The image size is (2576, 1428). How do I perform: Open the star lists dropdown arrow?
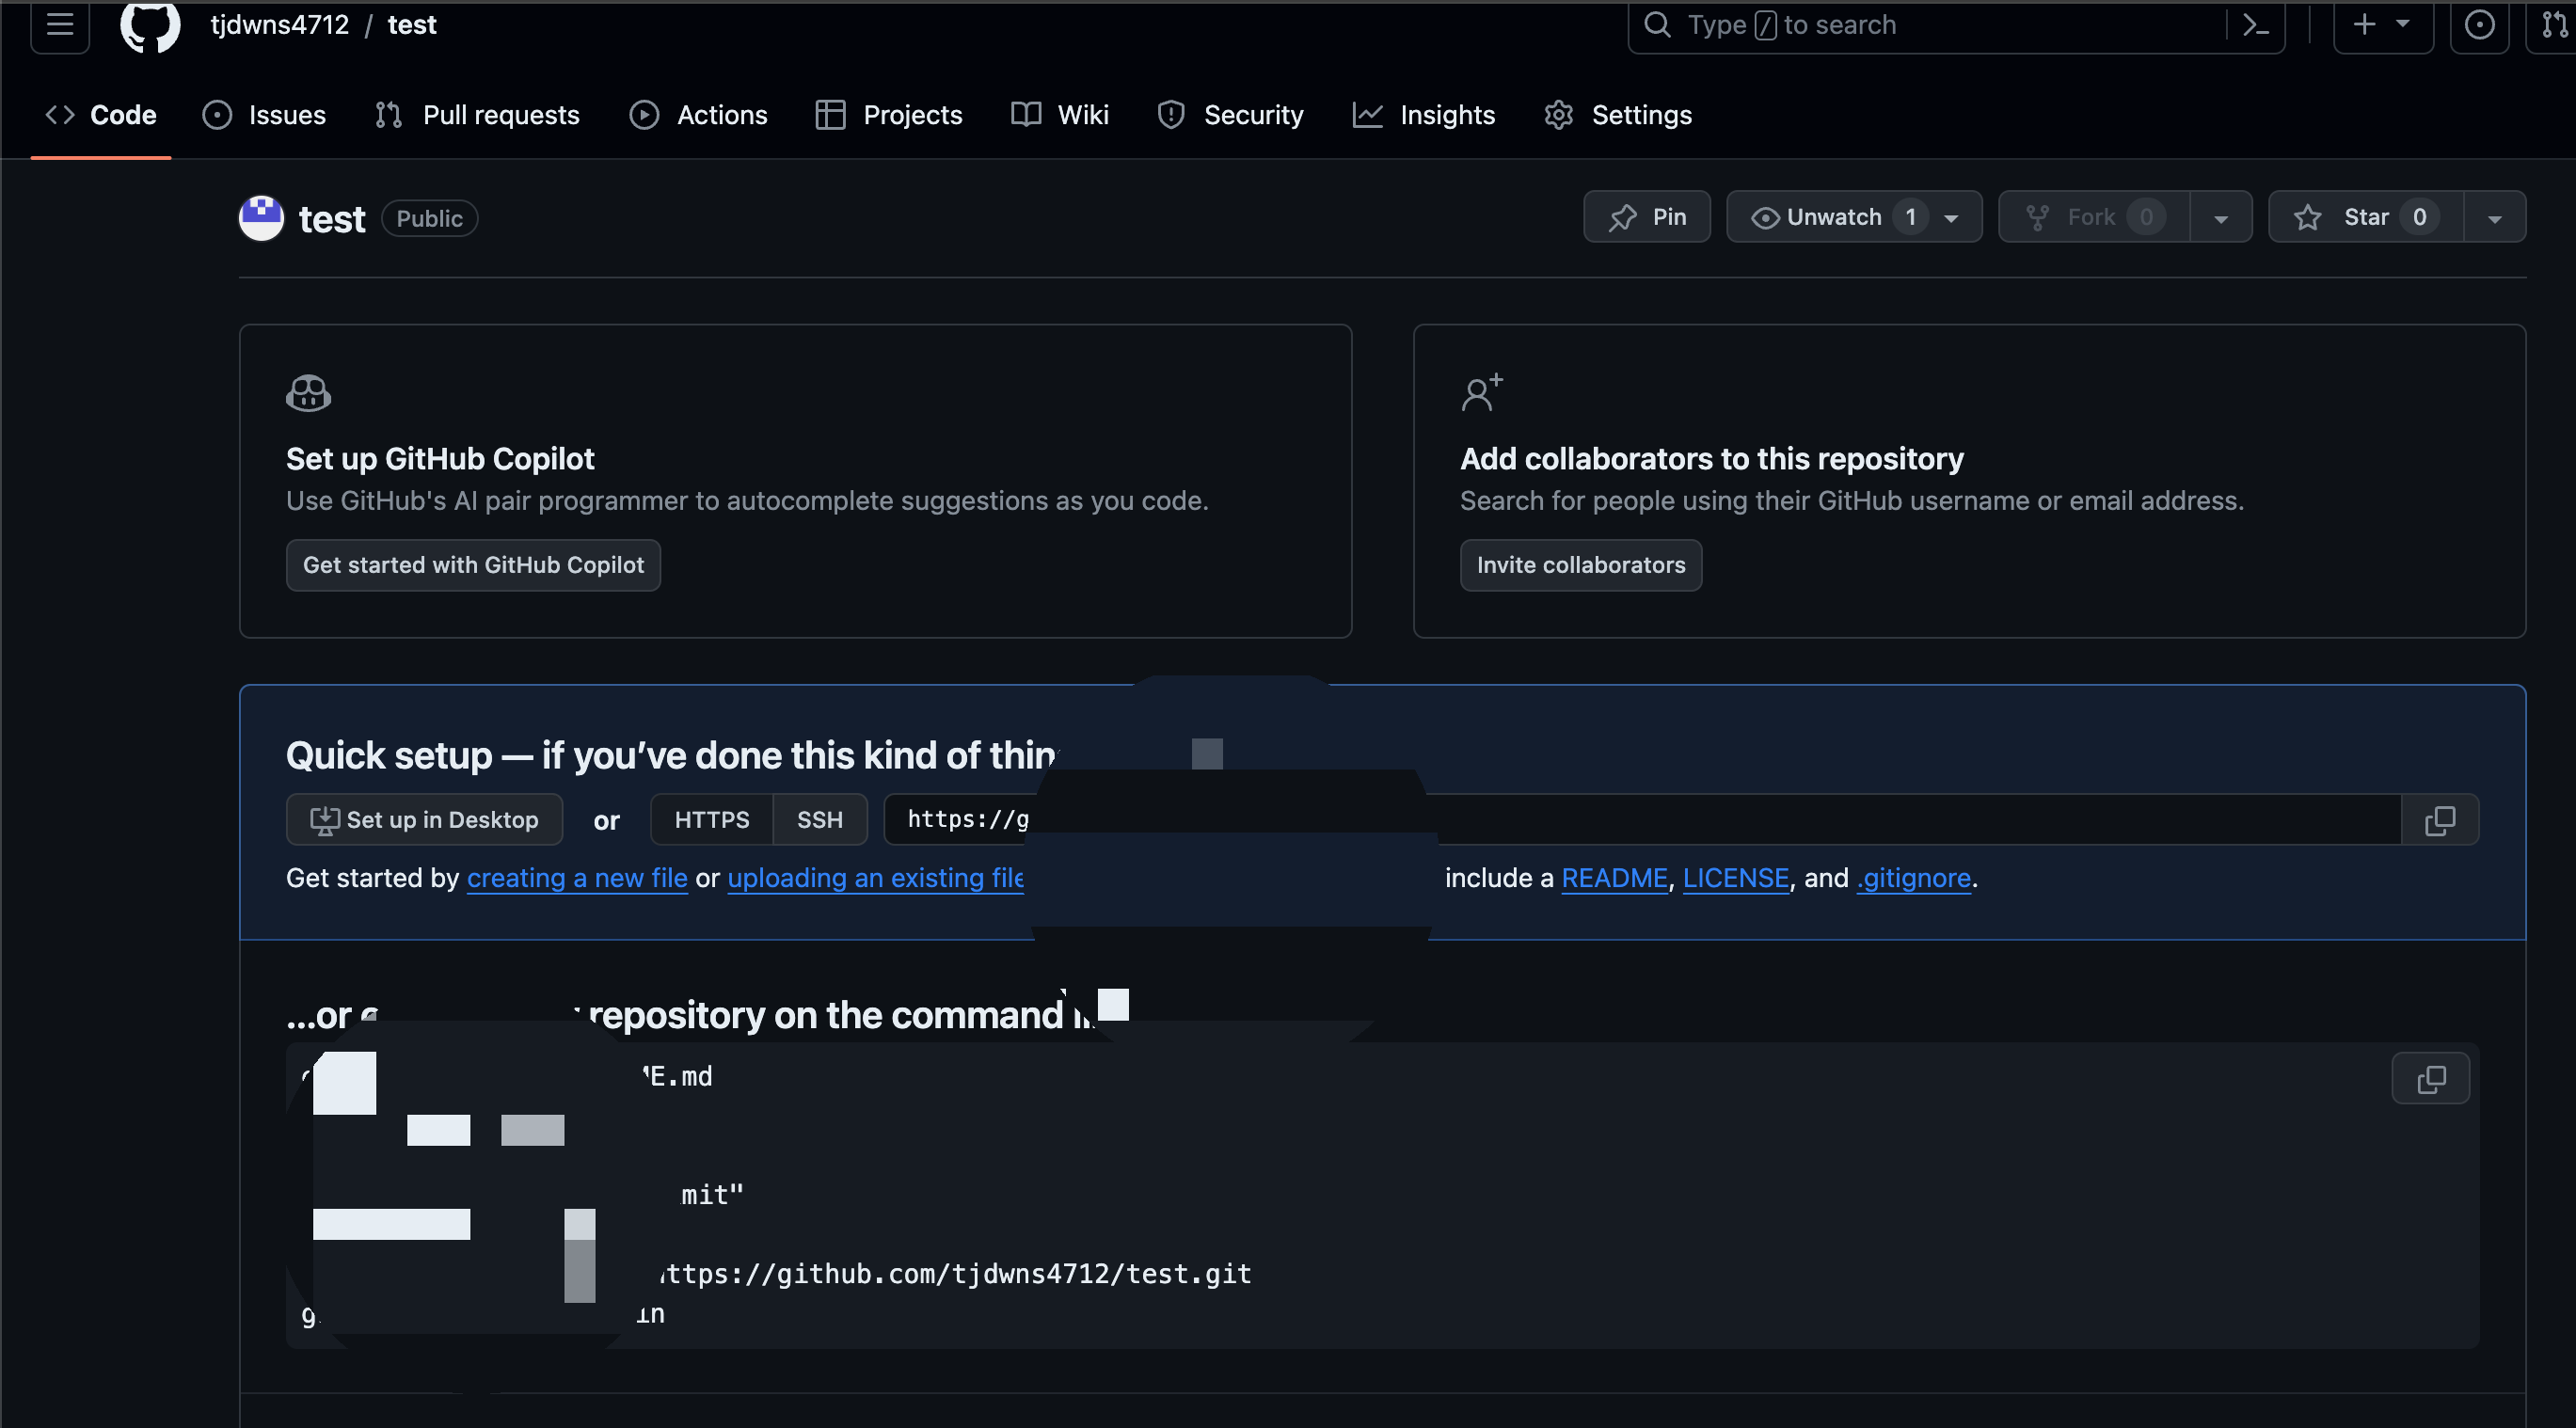(x=2494, y=218)
